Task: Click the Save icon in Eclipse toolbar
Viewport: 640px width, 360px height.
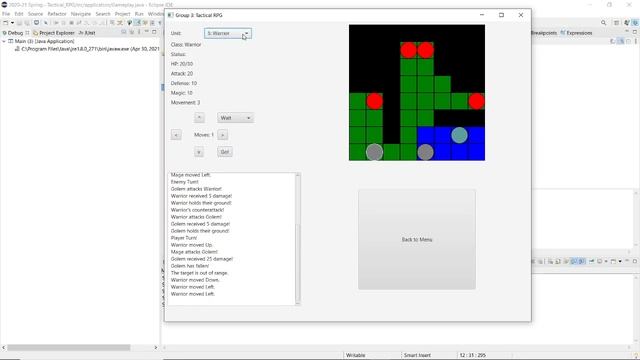Action: (x=19, y=23)
